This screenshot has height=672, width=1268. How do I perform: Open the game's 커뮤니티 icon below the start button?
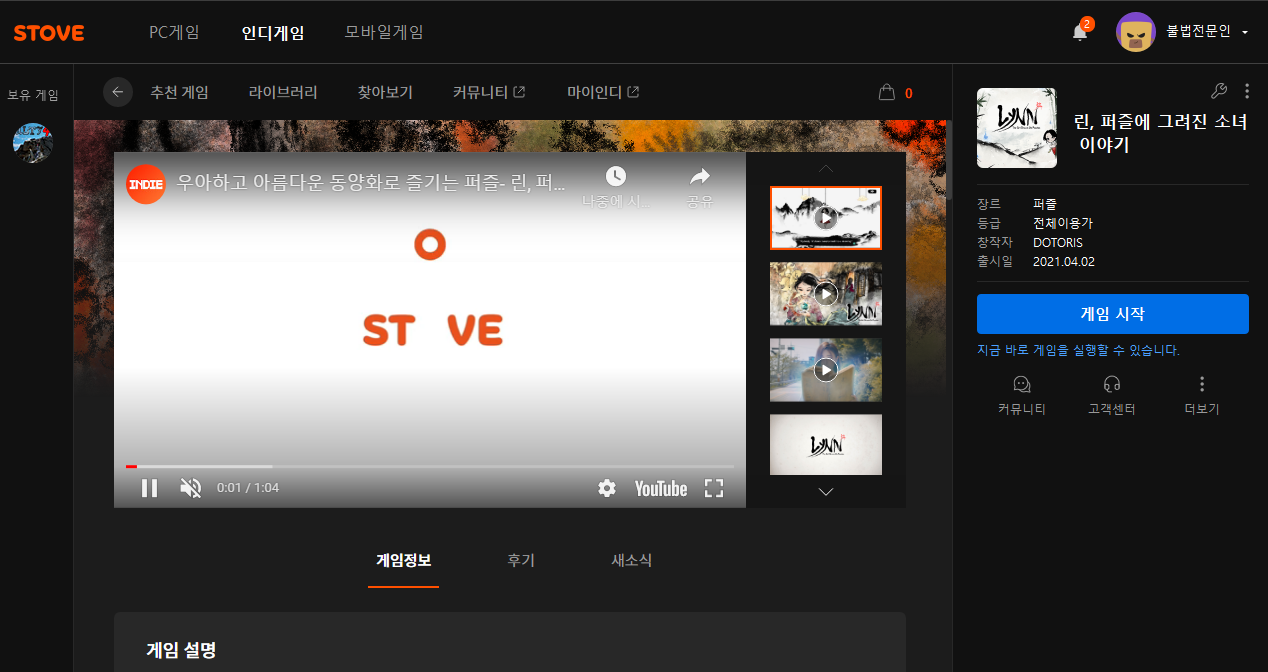click(1021, 384)
